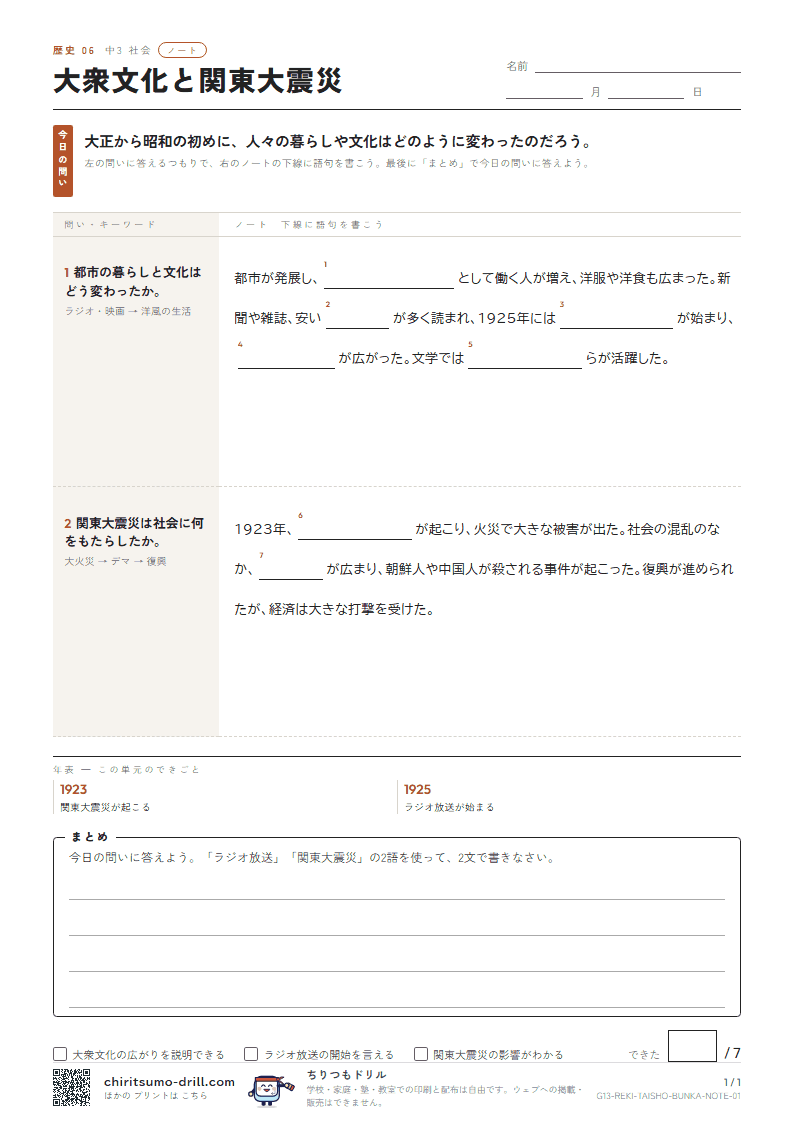Click the まとめ section label
The image size is (794, 1123).
pos(89,837)
